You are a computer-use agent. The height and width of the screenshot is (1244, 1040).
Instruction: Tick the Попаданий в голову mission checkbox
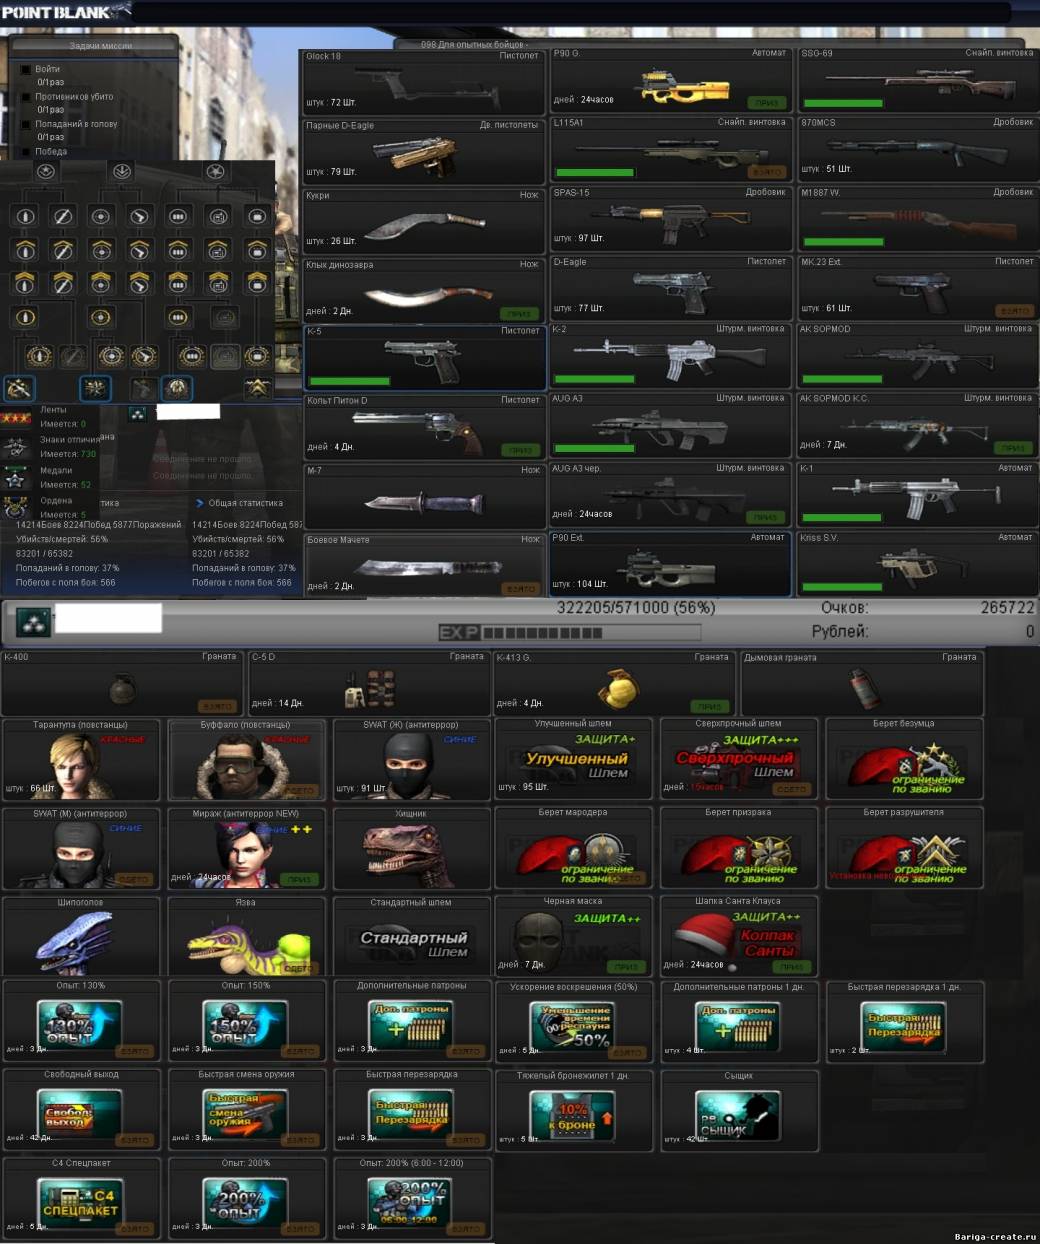[x=26, y=124]
